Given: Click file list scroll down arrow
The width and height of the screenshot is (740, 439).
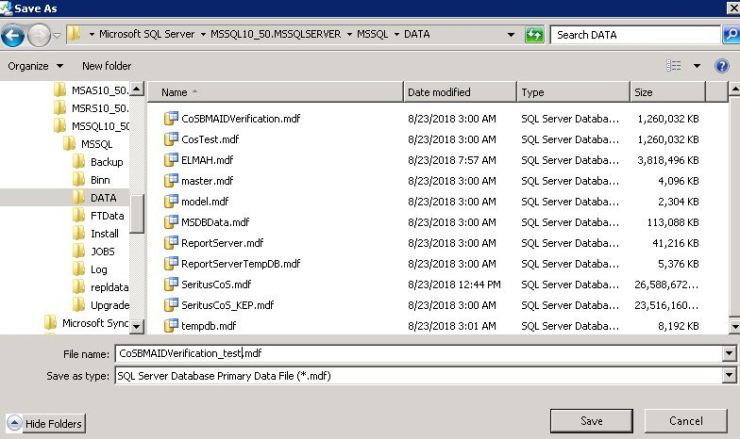Looking at the screenshot, I should click(x=734, y=326).
